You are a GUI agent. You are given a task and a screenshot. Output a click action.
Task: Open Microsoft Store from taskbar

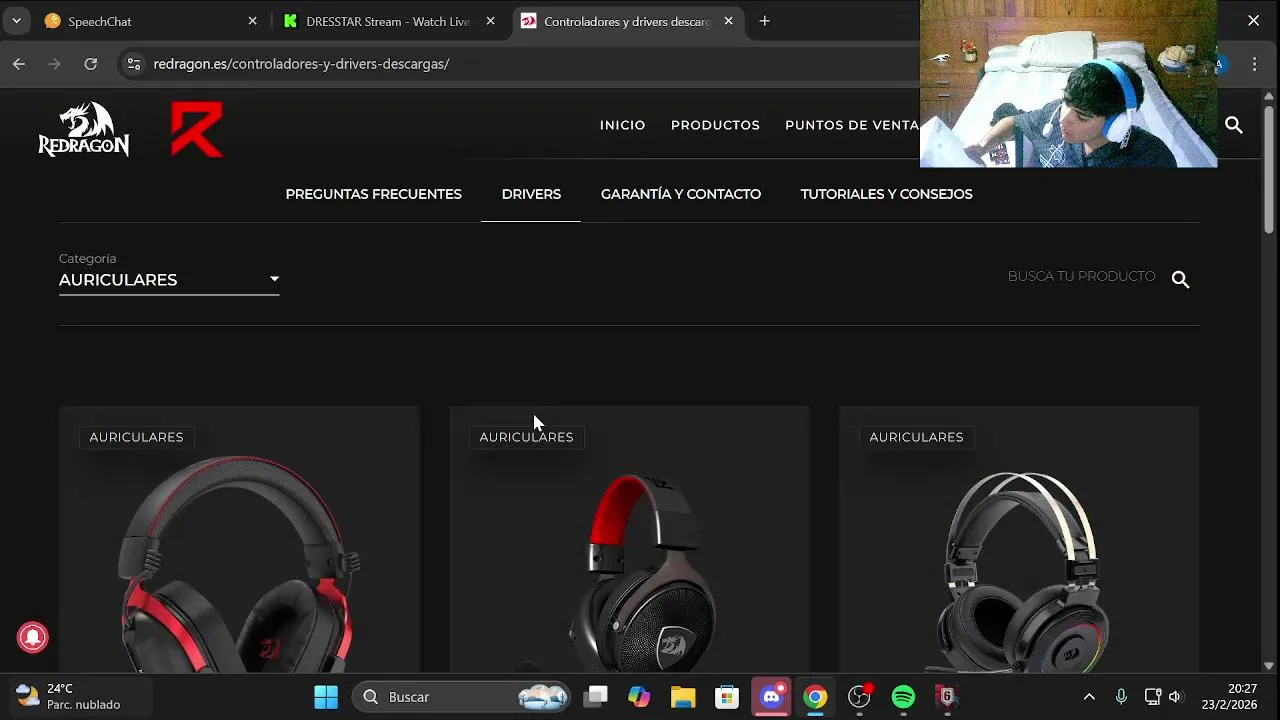click(727, 697)
